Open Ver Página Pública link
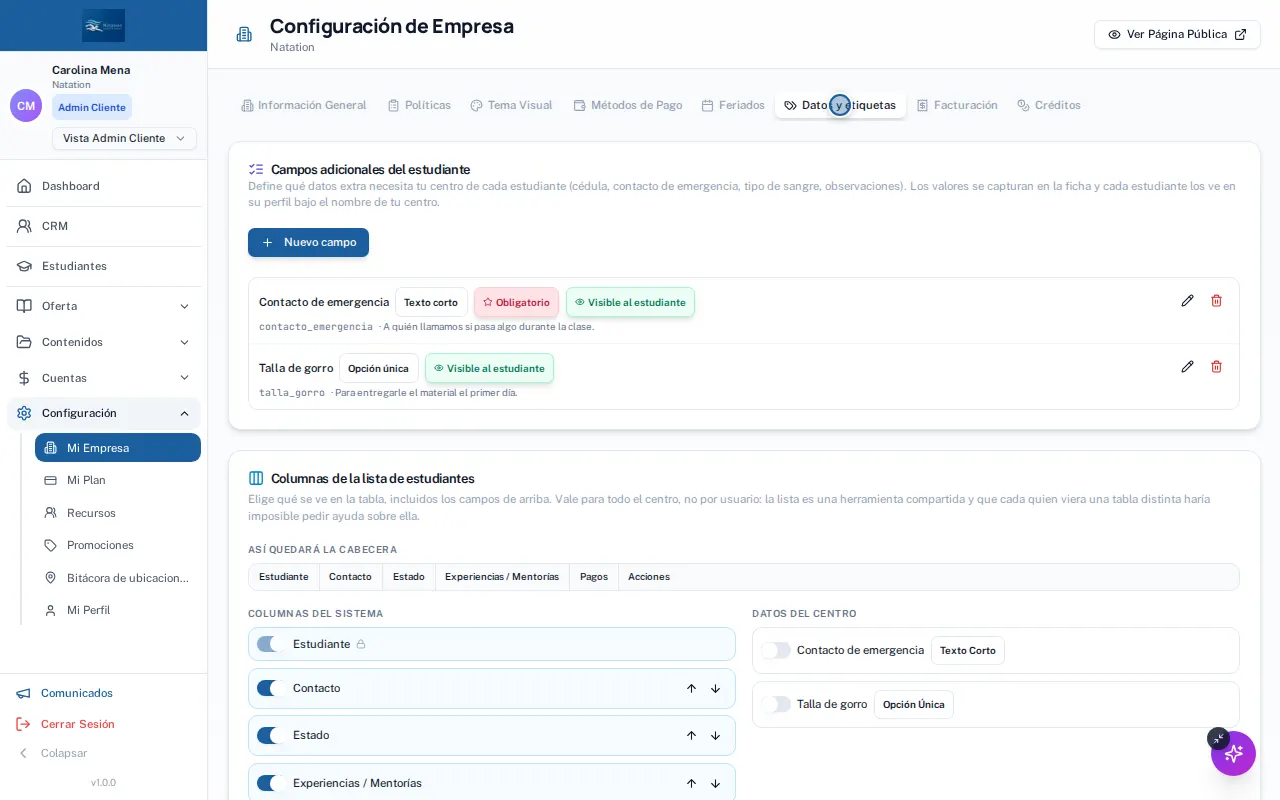 pos(1177,34)
